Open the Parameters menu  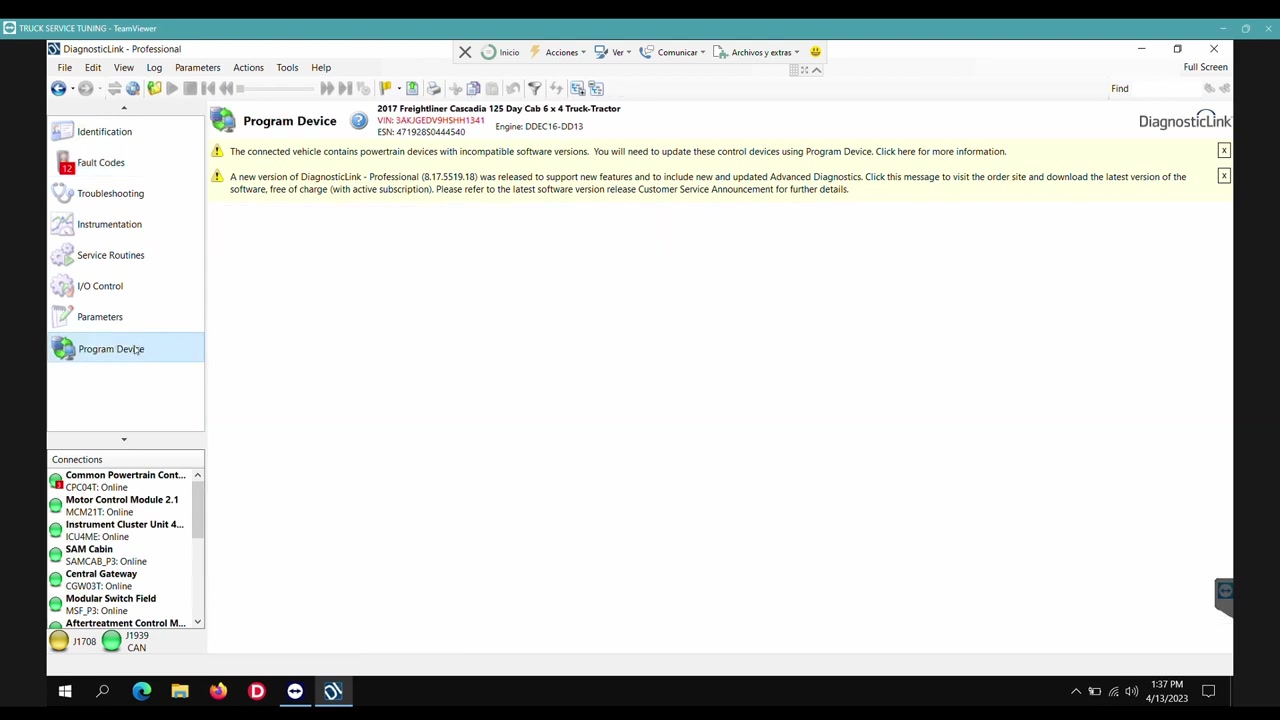198,68
